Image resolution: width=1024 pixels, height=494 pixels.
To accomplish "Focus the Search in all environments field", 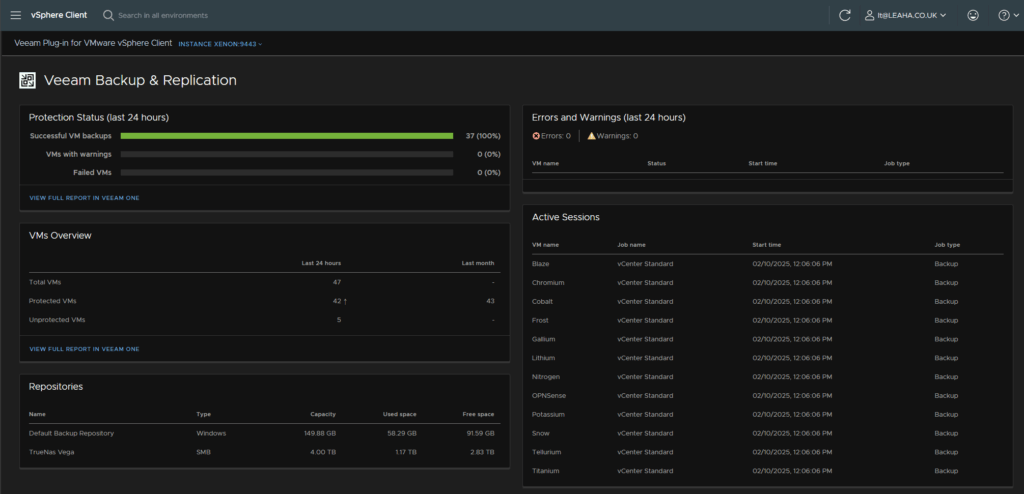I will (x=163, y=15).
